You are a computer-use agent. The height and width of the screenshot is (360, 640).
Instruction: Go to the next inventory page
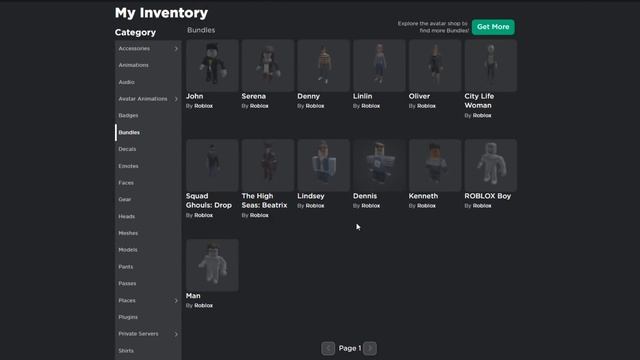point(370,348)
